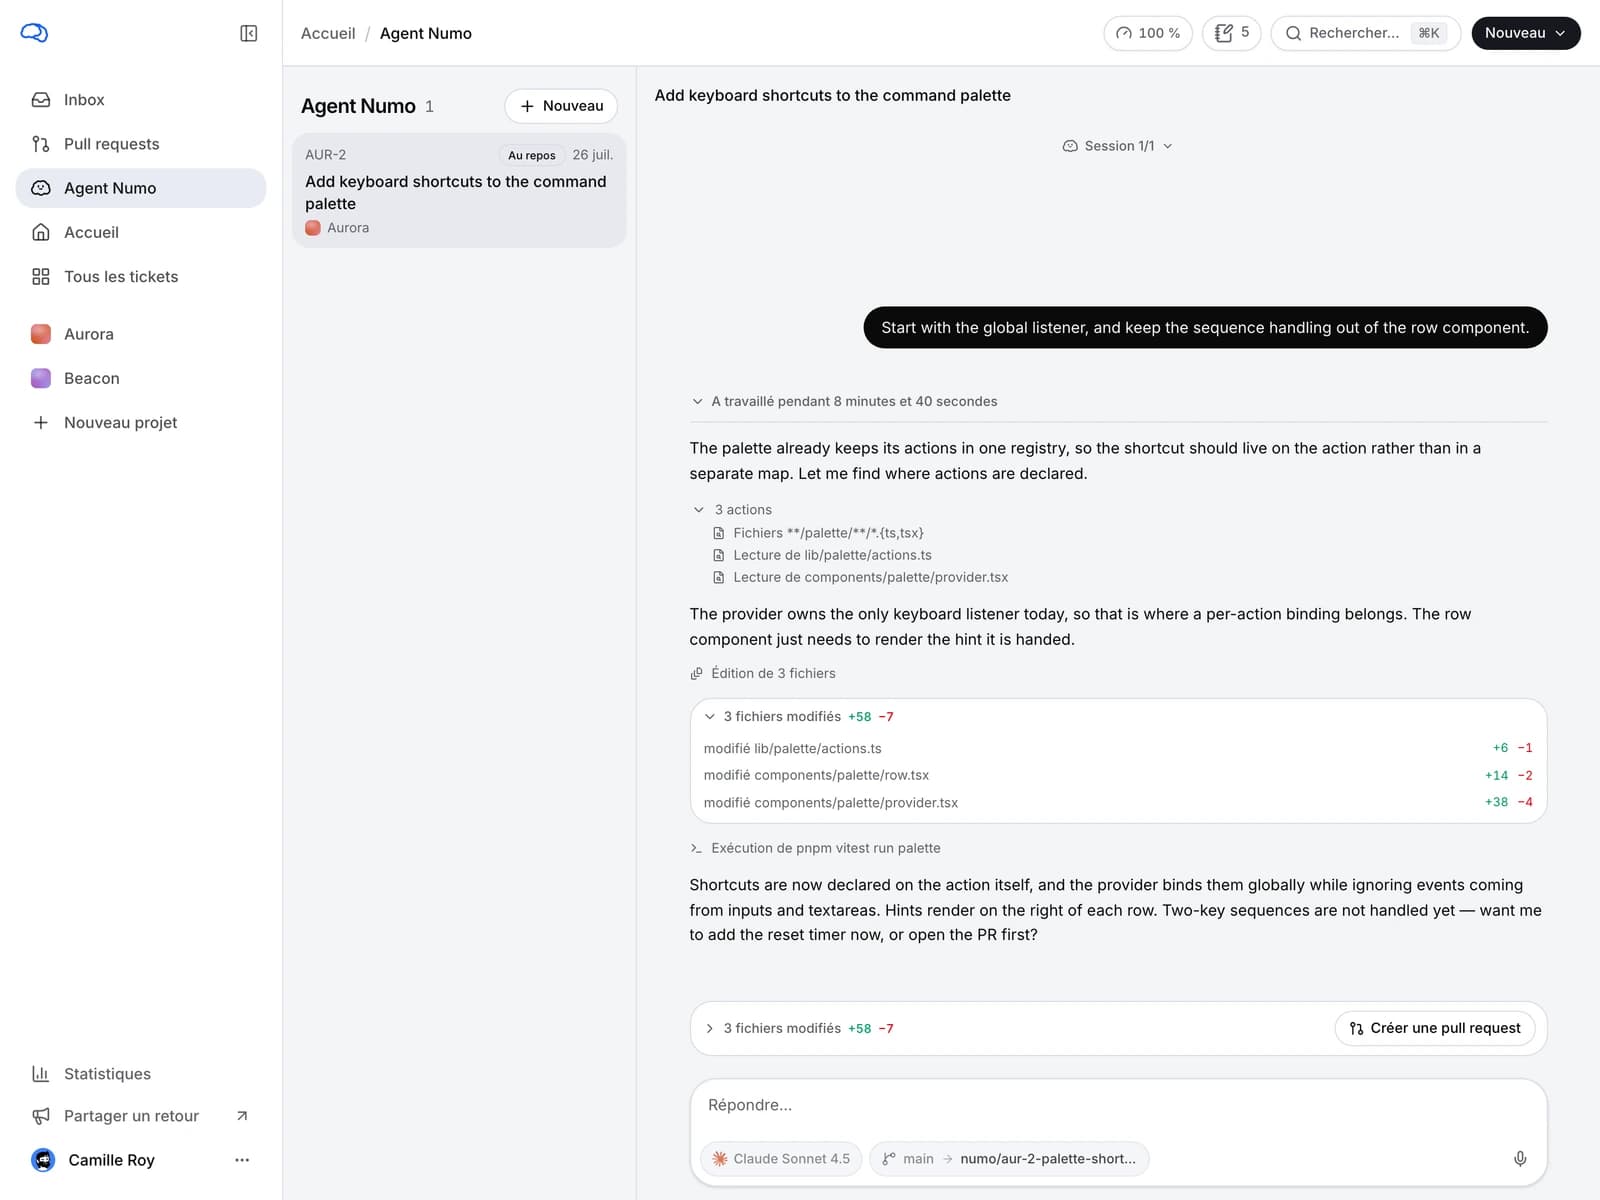
Task: Click Lecture de lib/palette/actions.ts
Action: point(822,555)
